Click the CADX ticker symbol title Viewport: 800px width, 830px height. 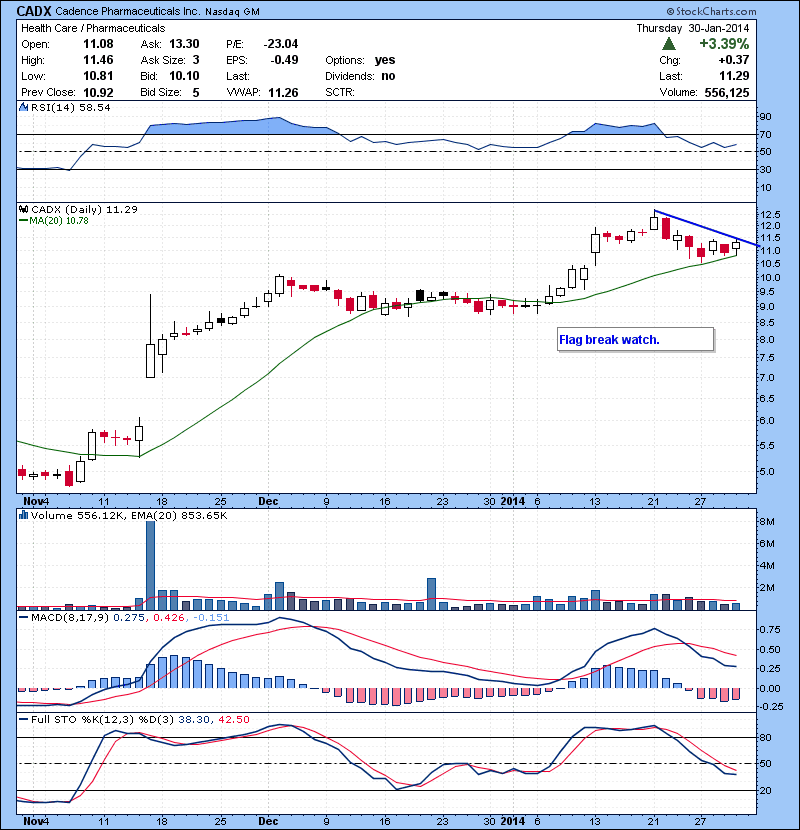pyautogui.click(x=34, y=11)
